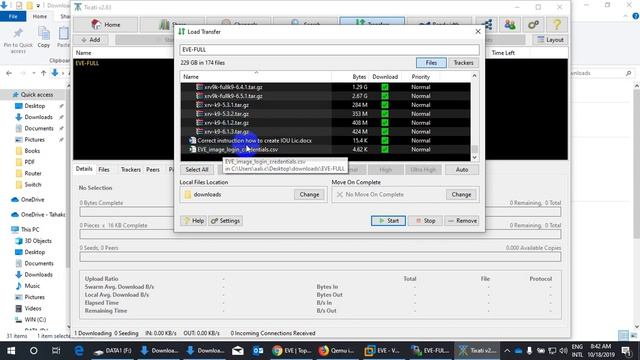Click the EVE-FULL name input field
This screenshot has width=640, height=360.
(329, 50)
